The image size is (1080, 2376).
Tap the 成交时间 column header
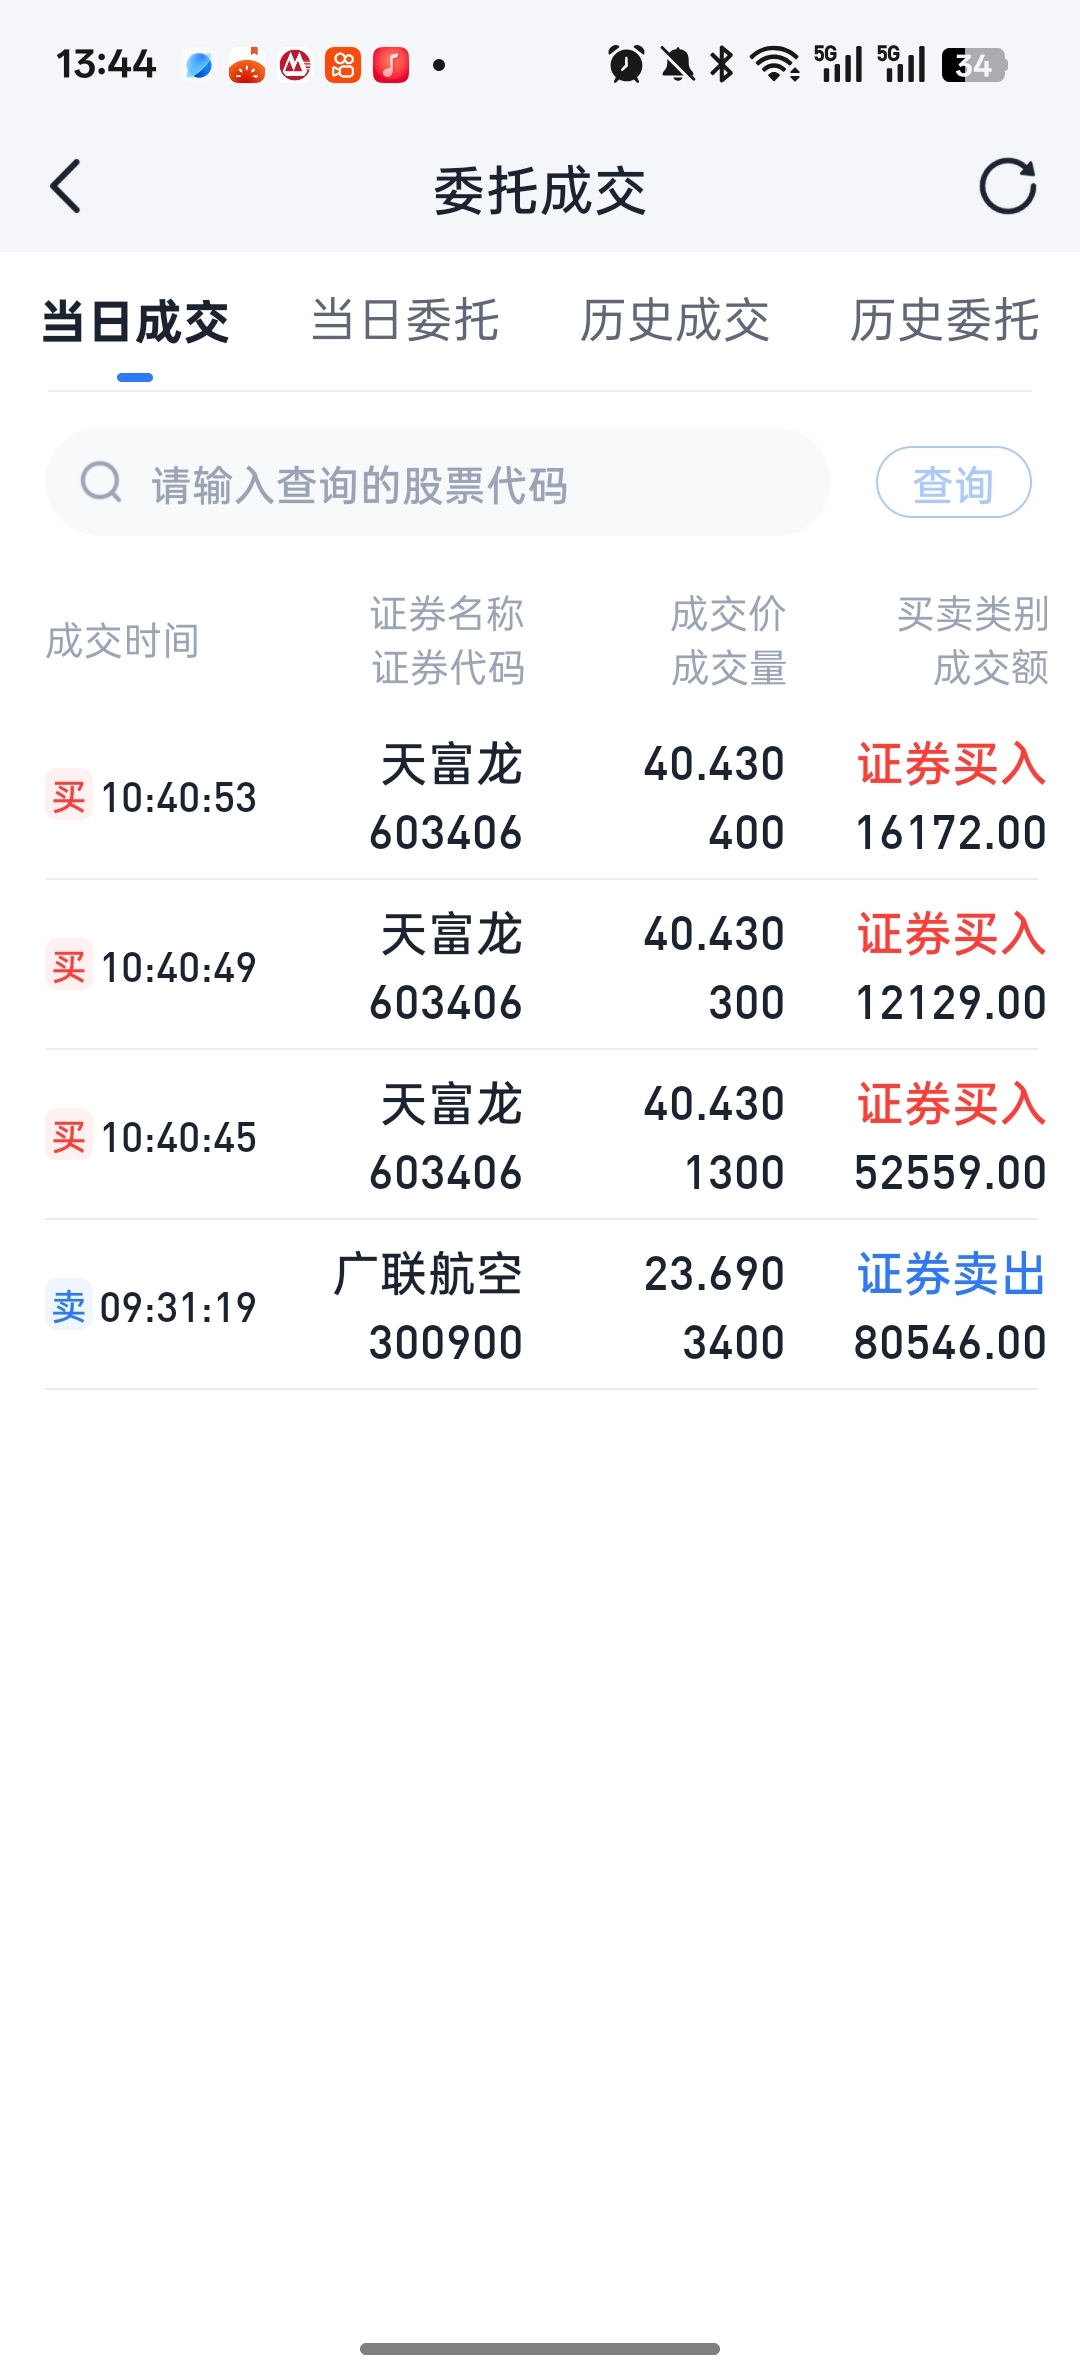[x=122, y=641]
